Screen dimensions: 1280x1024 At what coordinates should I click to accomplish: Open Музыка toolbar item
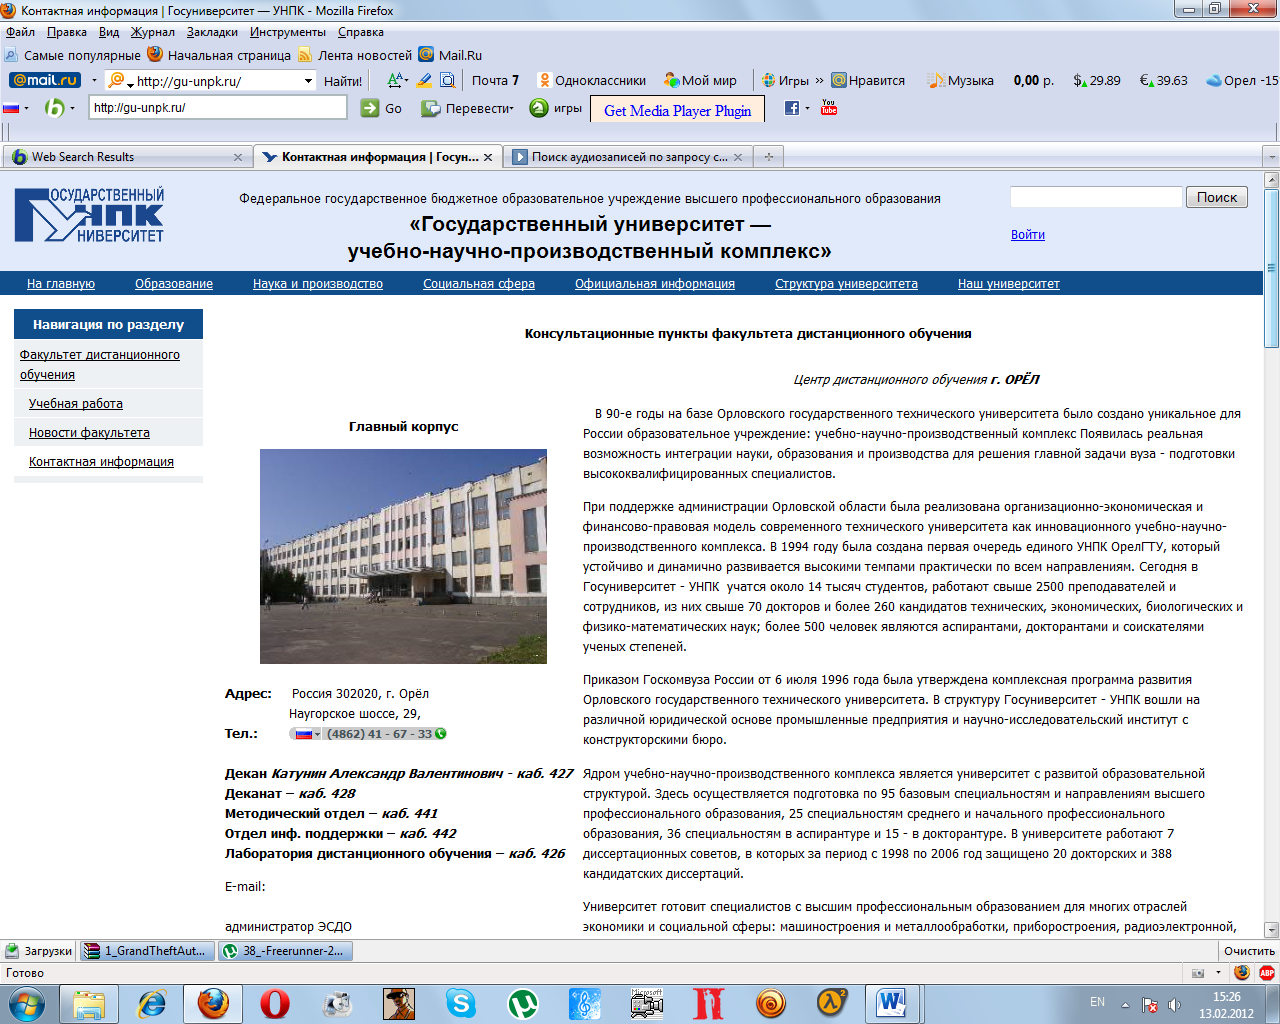[x=961, y=80]
